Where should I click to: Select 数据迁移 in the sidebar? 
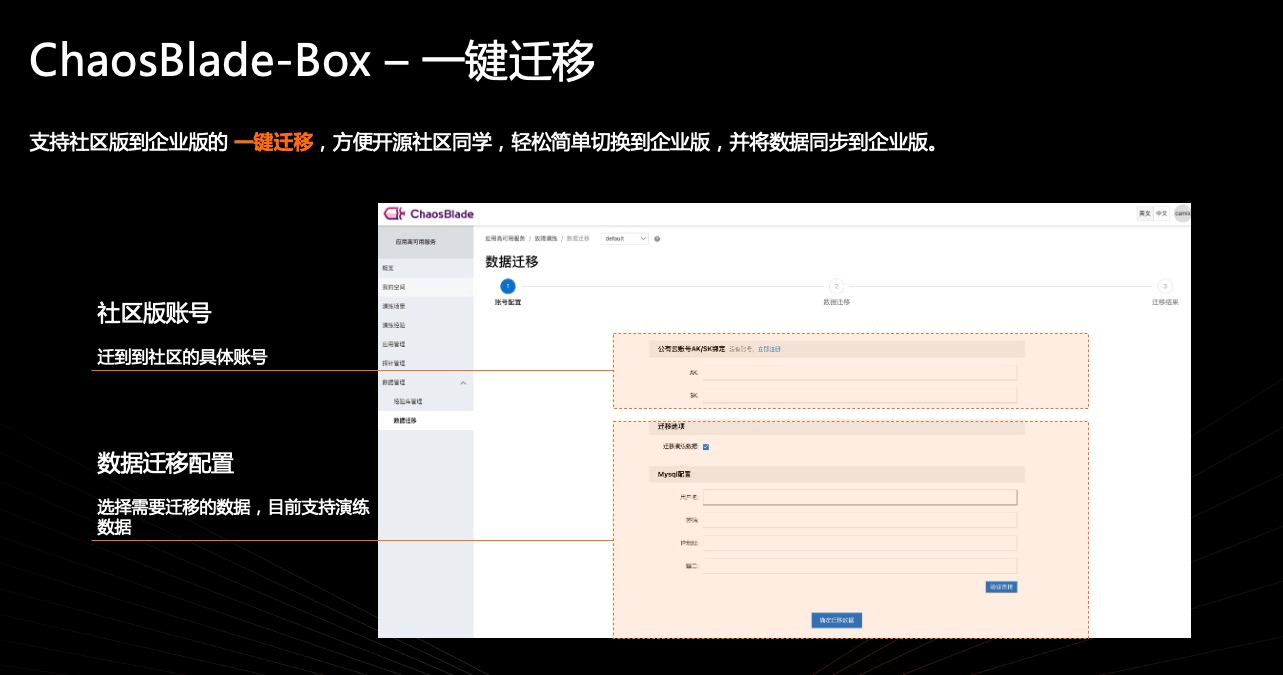(405, 421)
